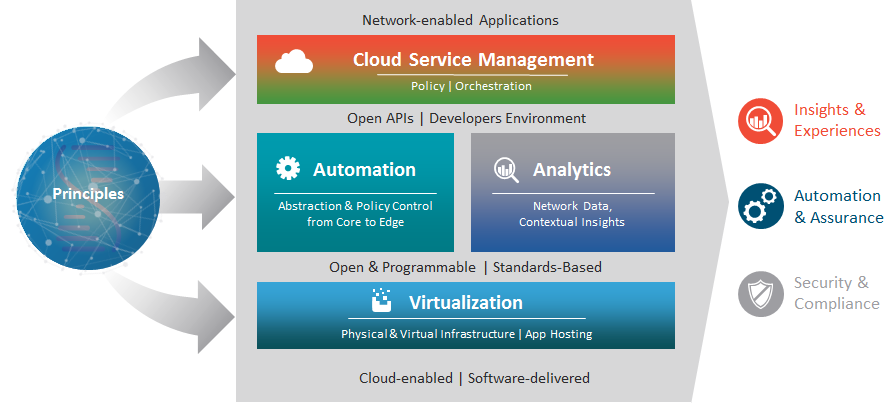Click the Virtualization pixel box icon
895x403 pixels.
(382, 300)
